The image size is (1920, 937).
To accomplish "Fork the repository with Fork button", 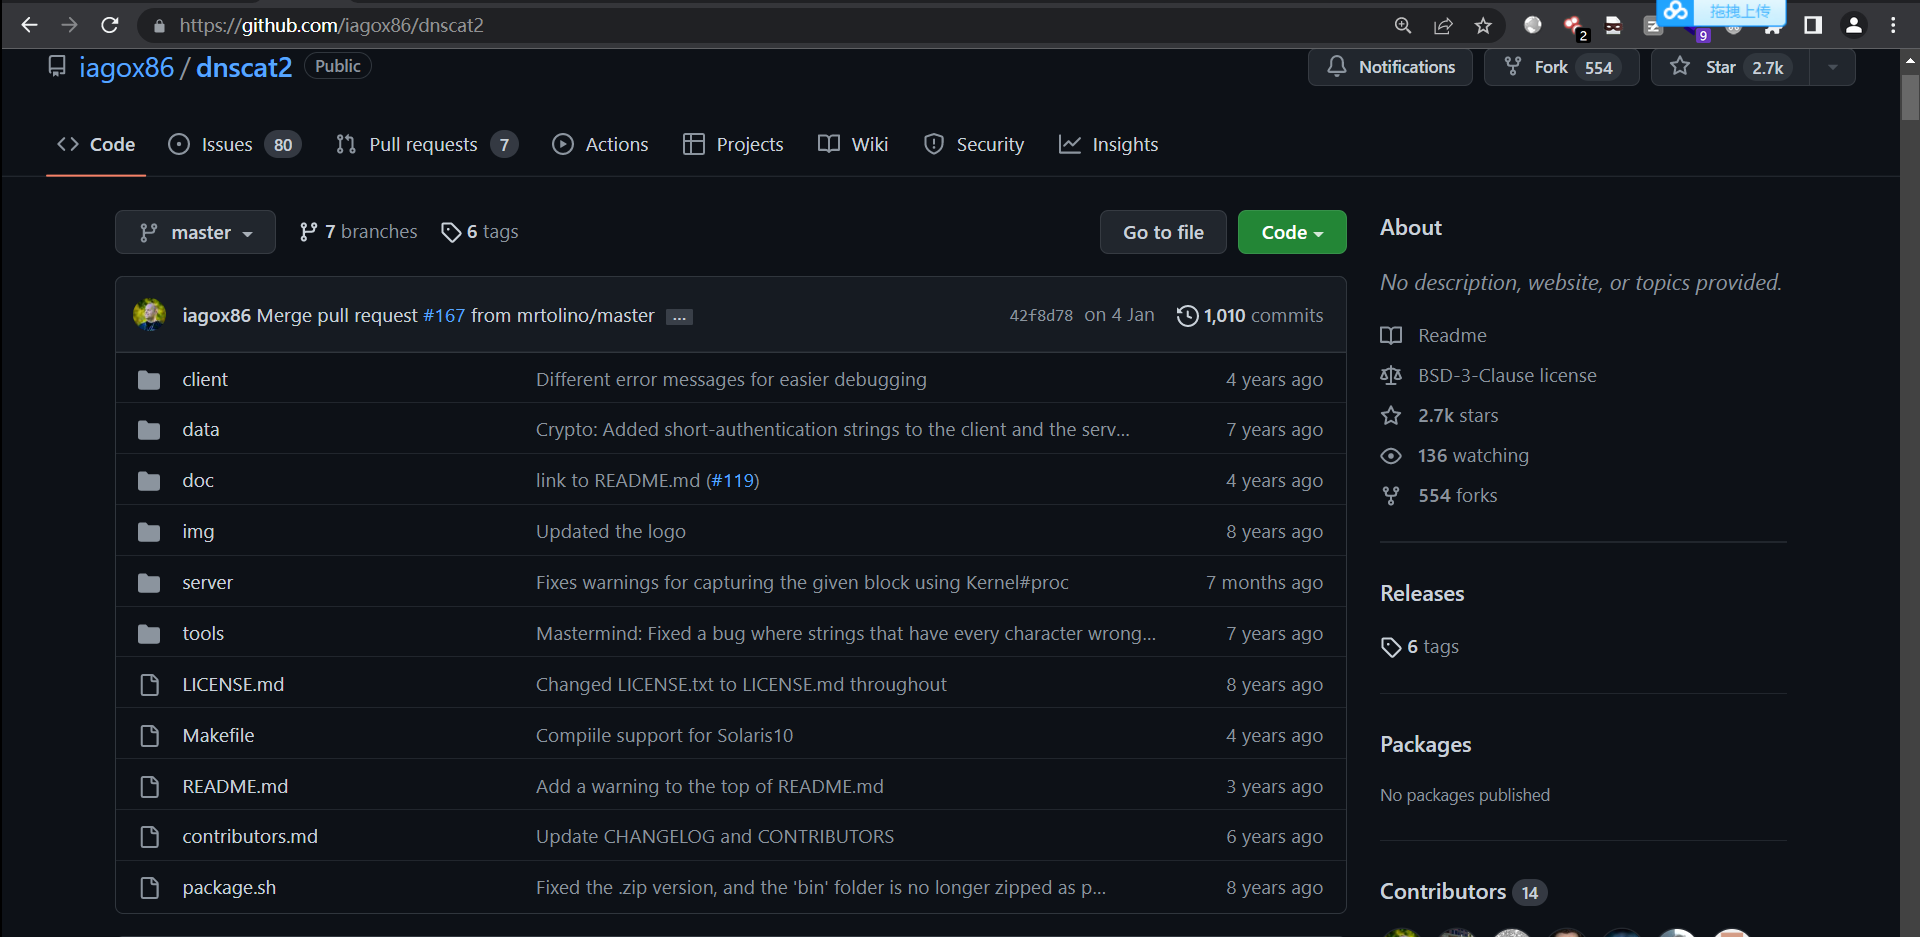I will (1561, 67).
